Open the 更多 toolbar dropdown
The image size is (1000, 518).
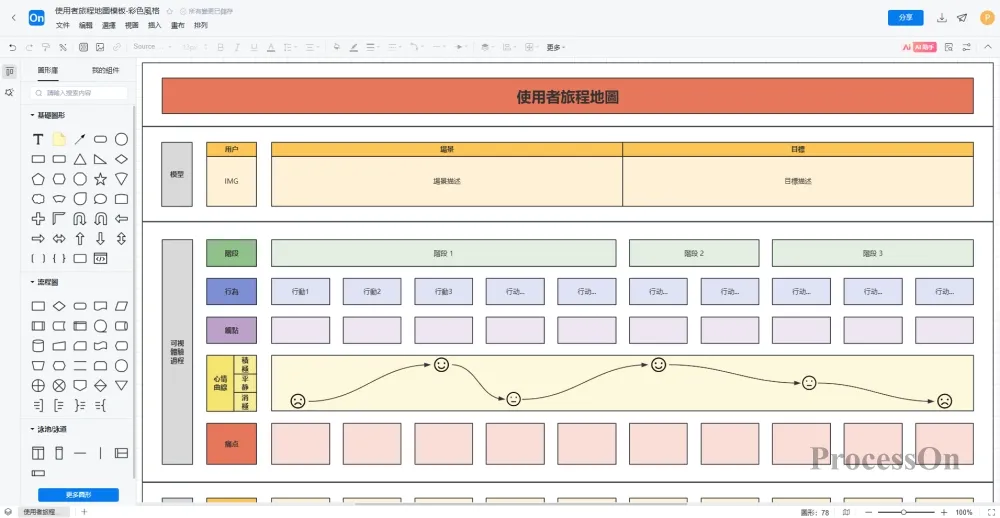[555, 47]
